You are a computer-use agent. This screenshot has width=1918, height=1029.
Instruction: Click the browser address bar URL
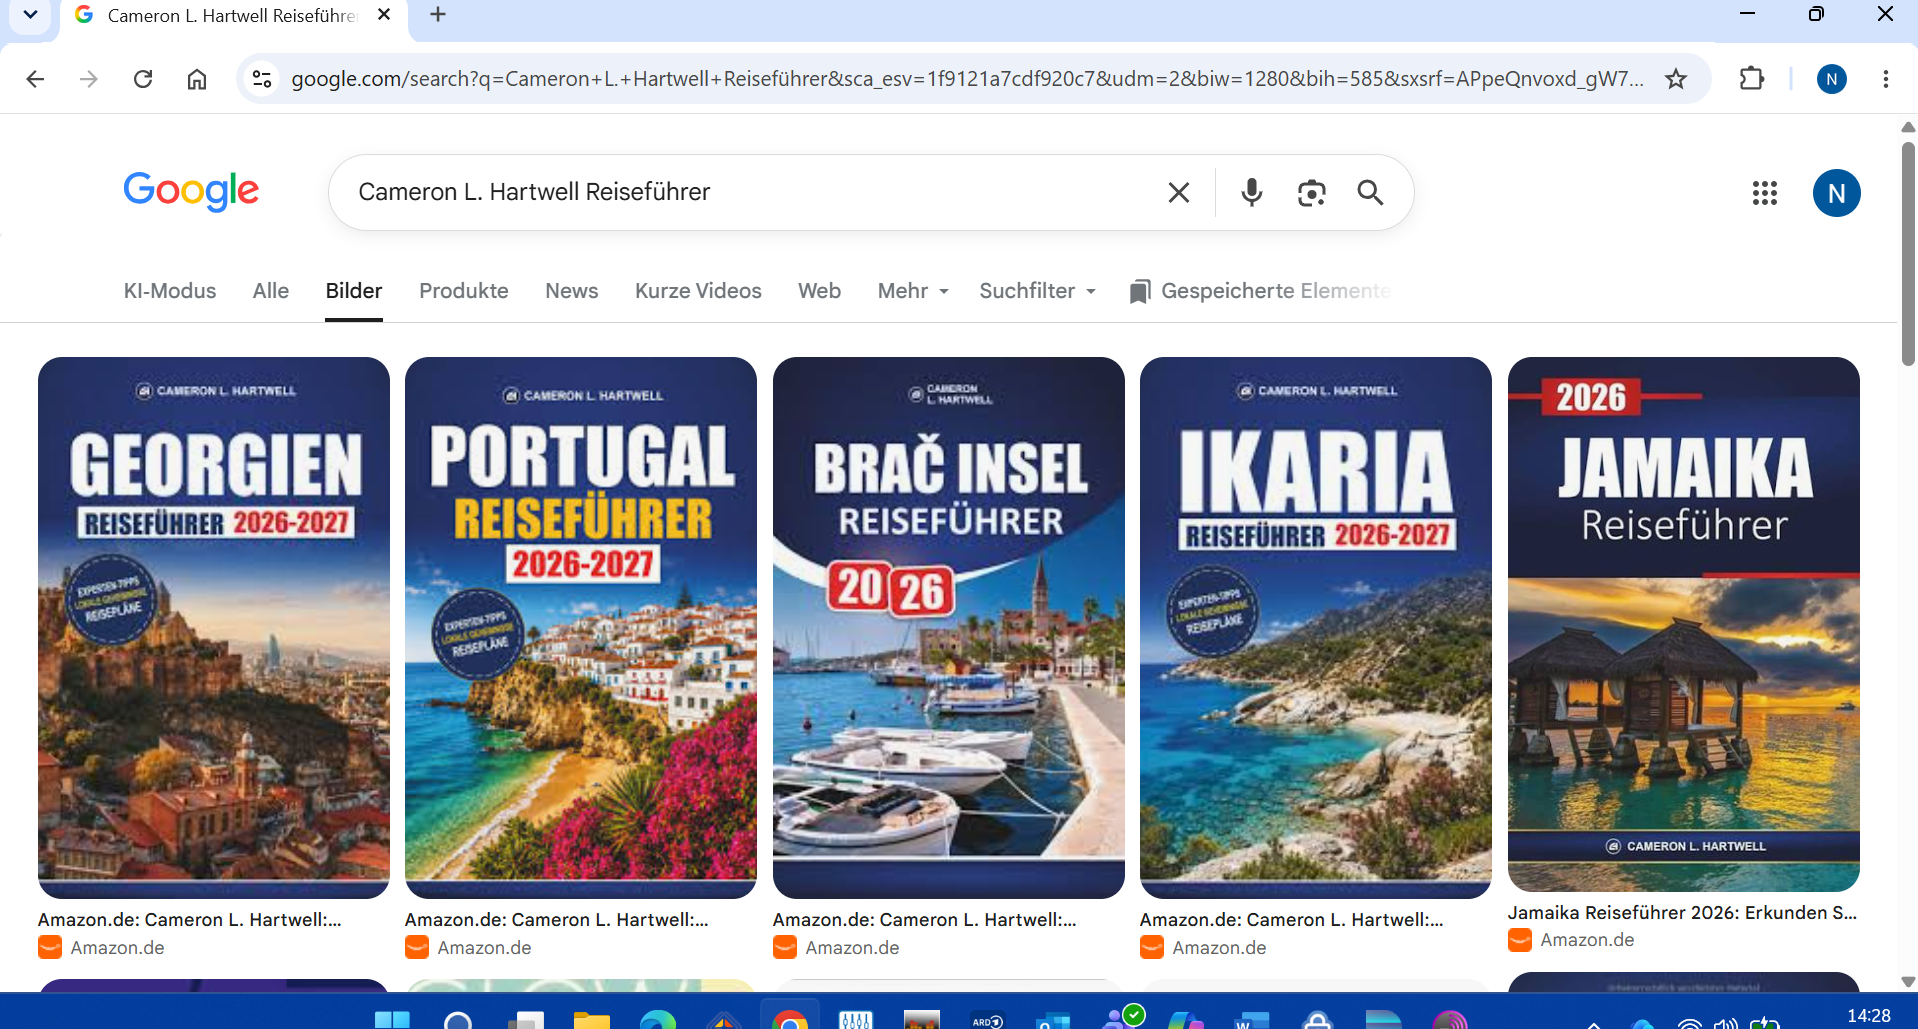(966, 79)
